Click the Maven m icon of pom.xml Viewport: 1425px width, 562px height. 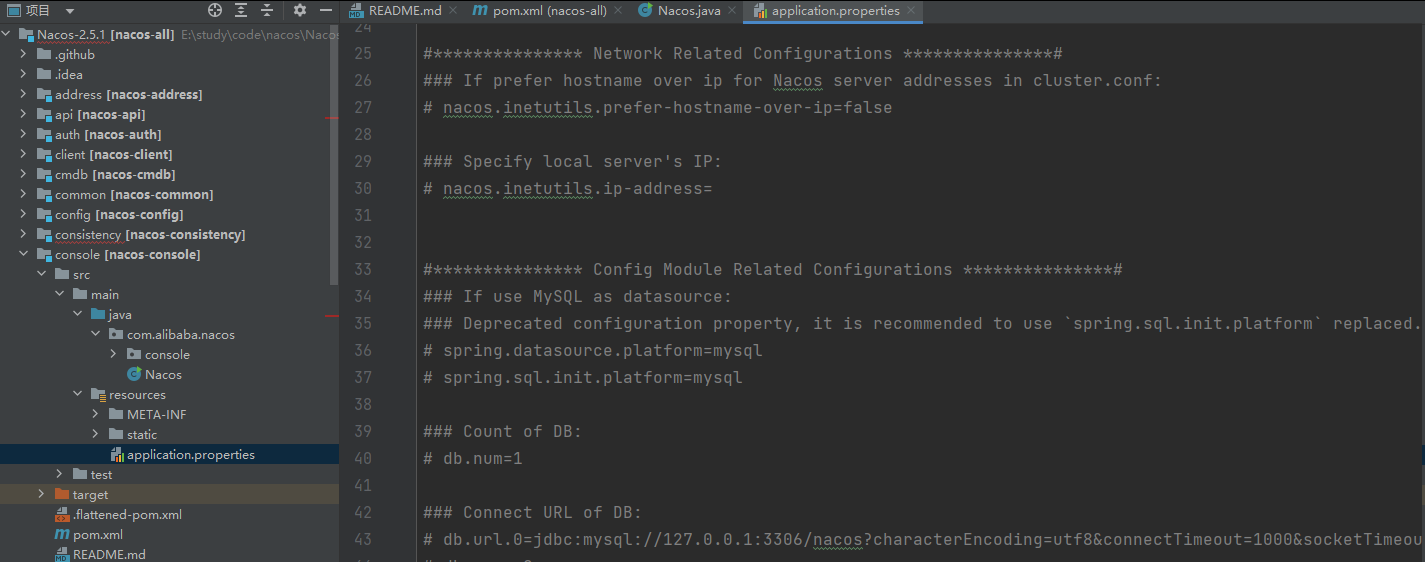[x=62, y=535]
